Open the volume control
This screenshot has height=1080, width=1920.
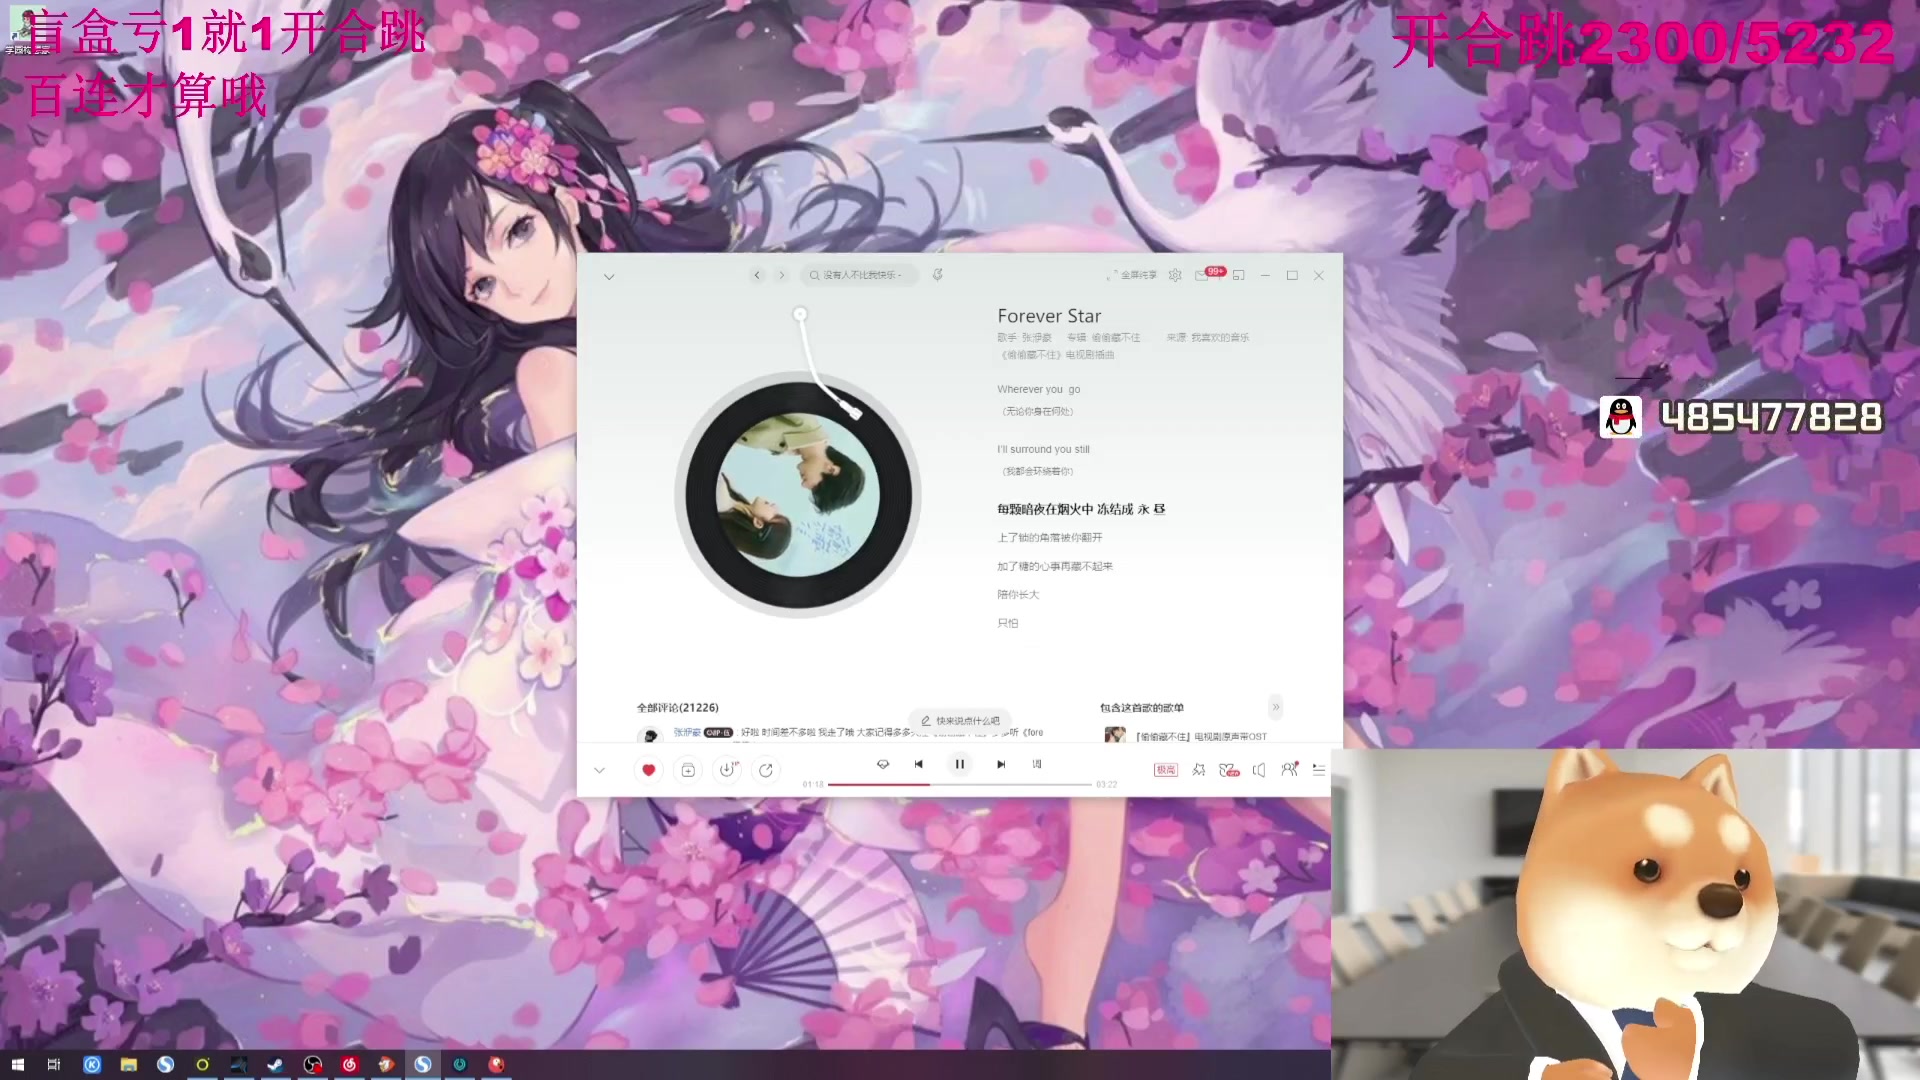tap(1259, 770)
